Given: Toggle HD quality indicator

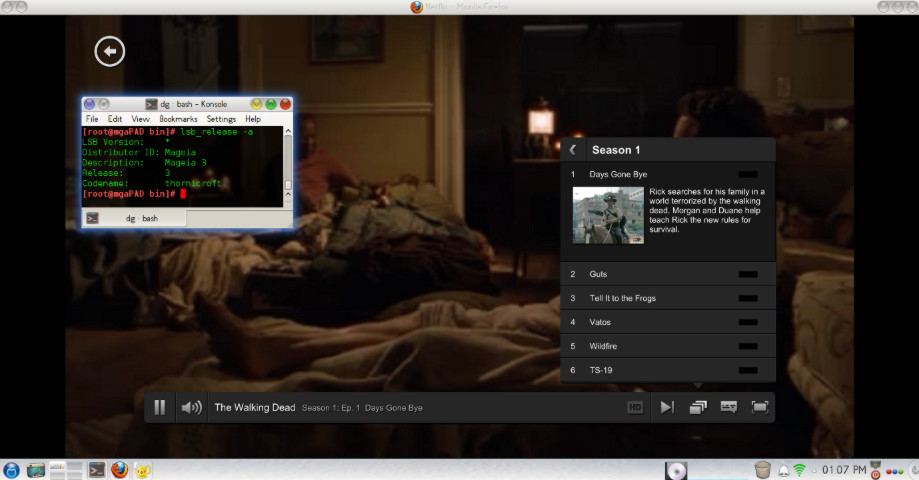Looking at the screenshot, I should coord(635,407).
